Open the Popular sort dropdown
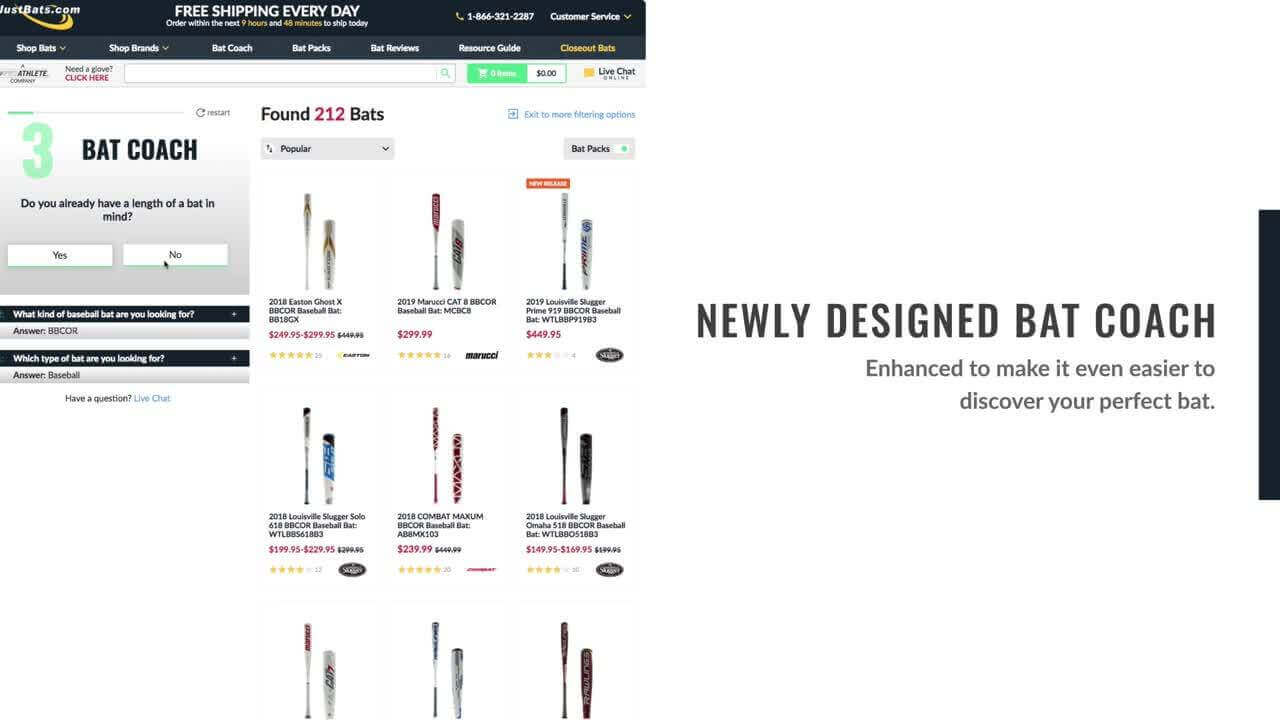Screen dimensions: 1280x720 coord(327,149)
